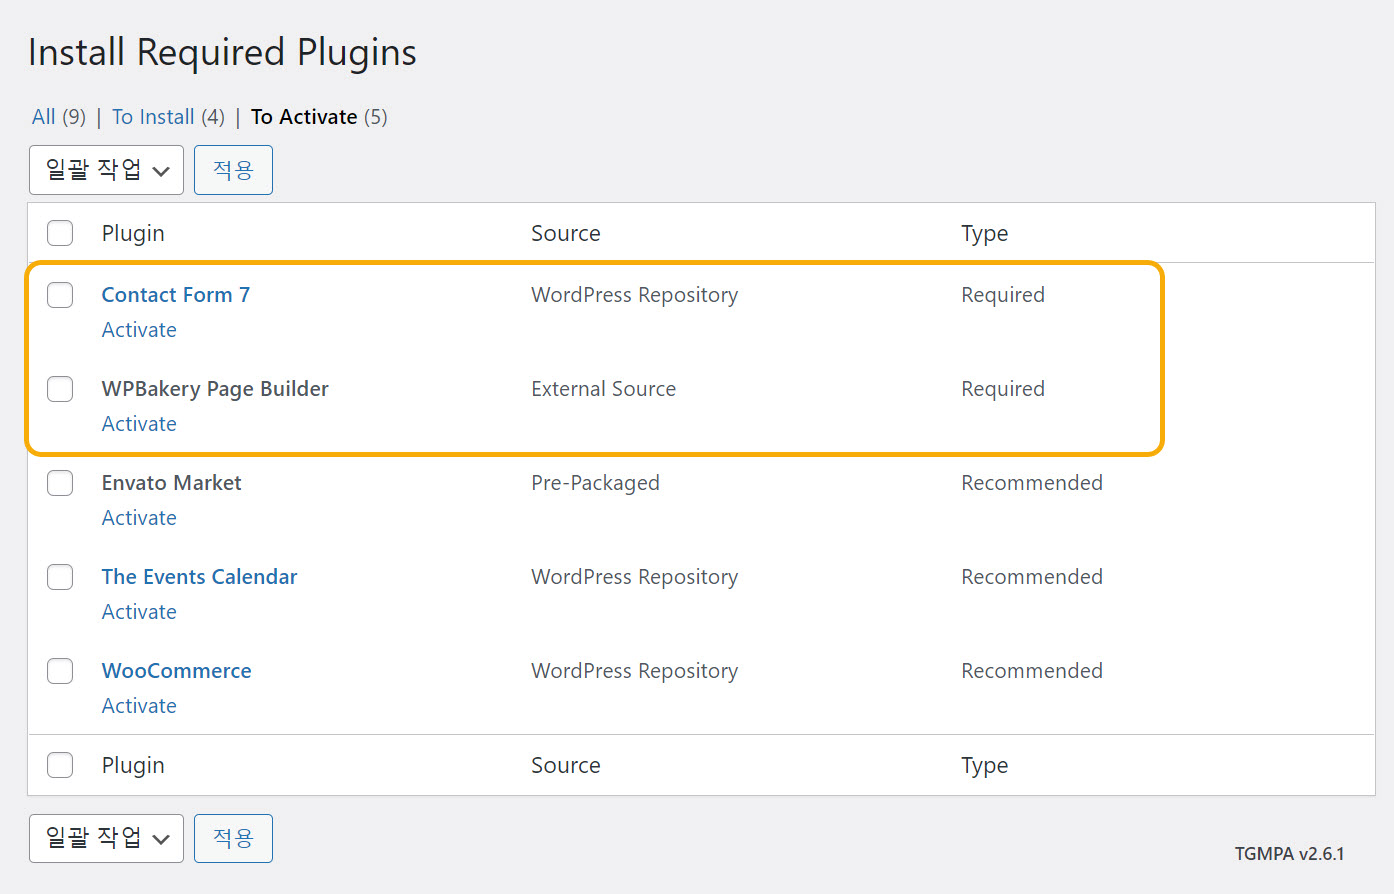Click Activate under Envato Market
1394x894 pixels.
pyautogui.click(x=139, y=518)
